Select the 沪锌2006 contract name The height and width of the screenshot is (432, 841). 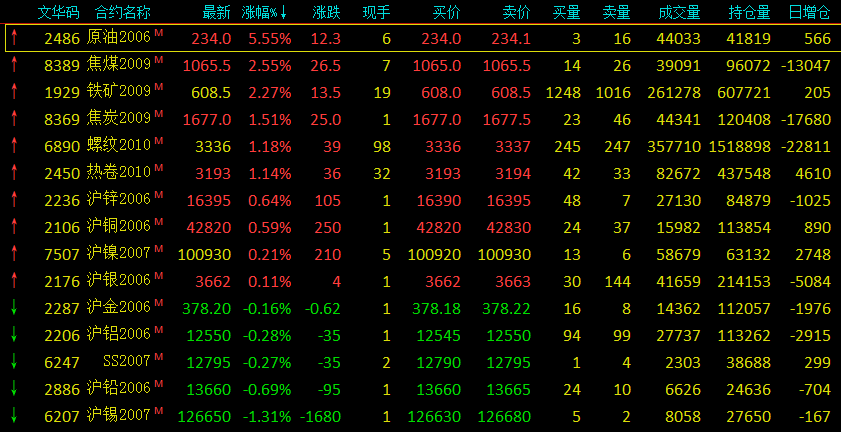tap(119, 200)
